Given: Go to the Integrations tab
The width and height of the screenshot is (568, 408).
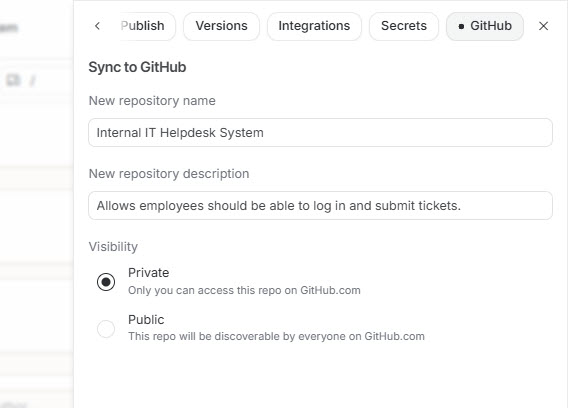Looking at the screenshot, I should click(314, 26).
